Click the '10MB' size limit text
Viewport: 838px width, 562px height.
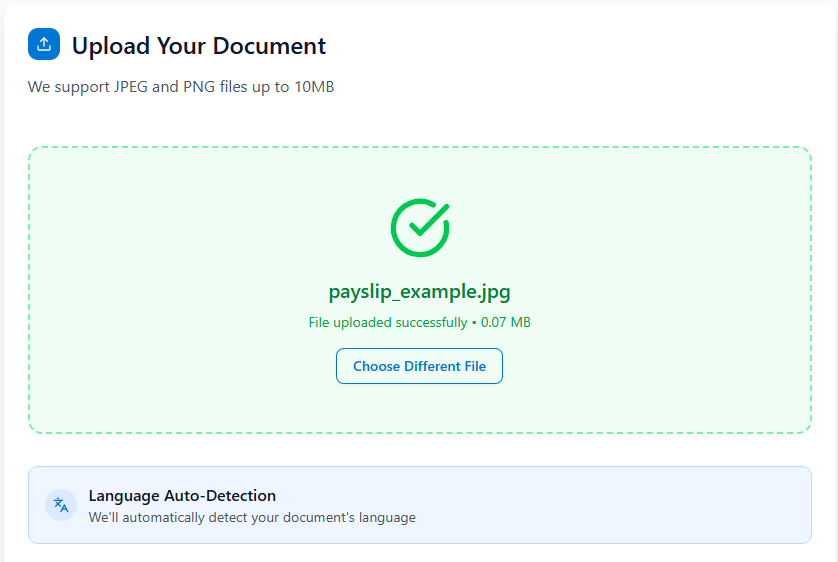(x=314, y=87)
